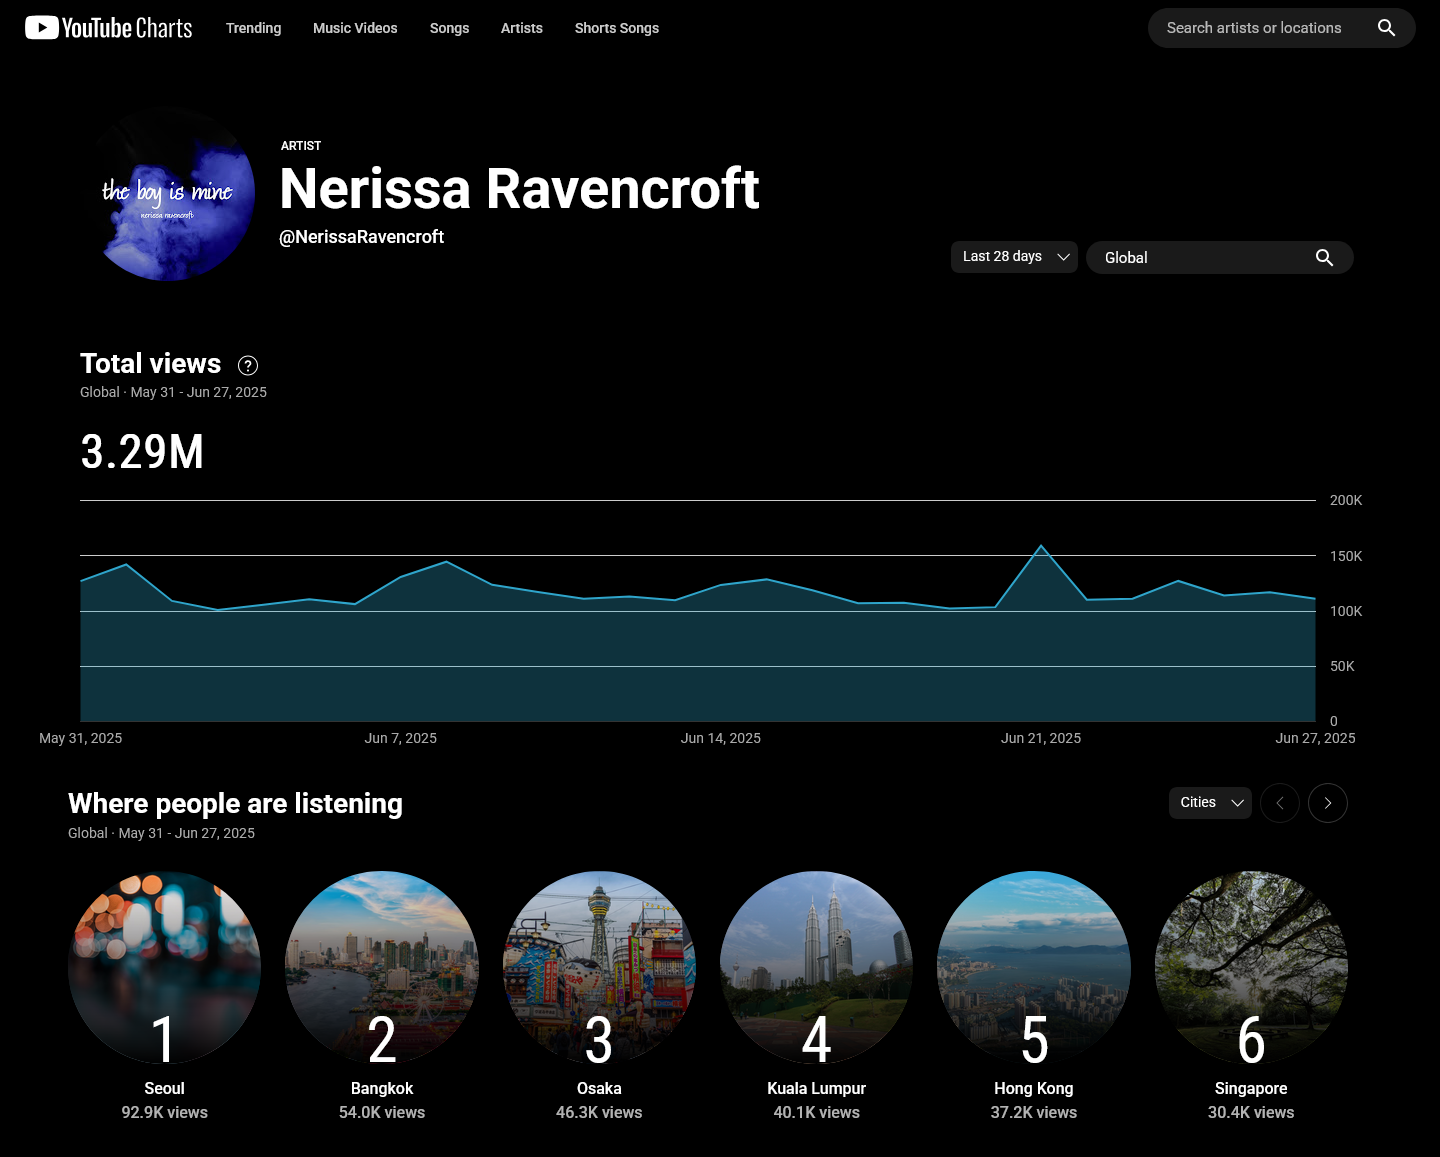Click the 3.29M total views value
This screenshot has height=1157, width=1440.
[142, 452]
